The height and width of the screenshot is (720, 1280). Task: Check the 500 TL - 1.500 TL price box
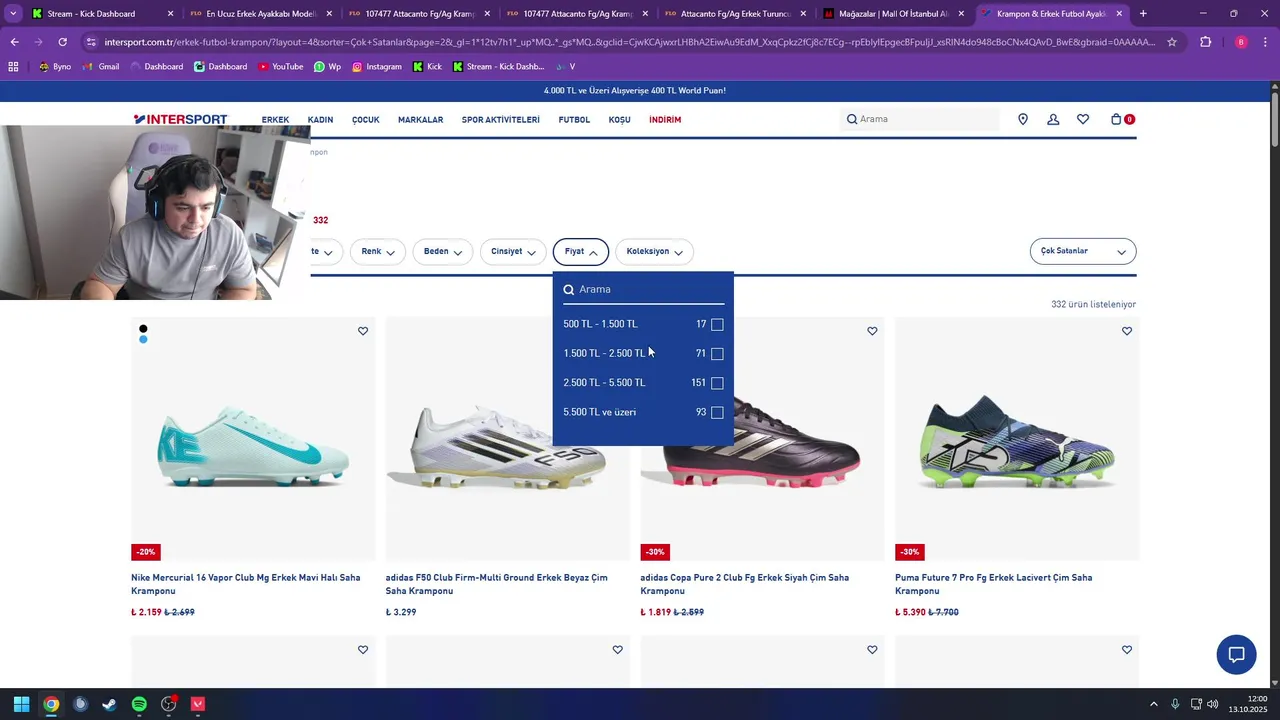coord(717,324)
